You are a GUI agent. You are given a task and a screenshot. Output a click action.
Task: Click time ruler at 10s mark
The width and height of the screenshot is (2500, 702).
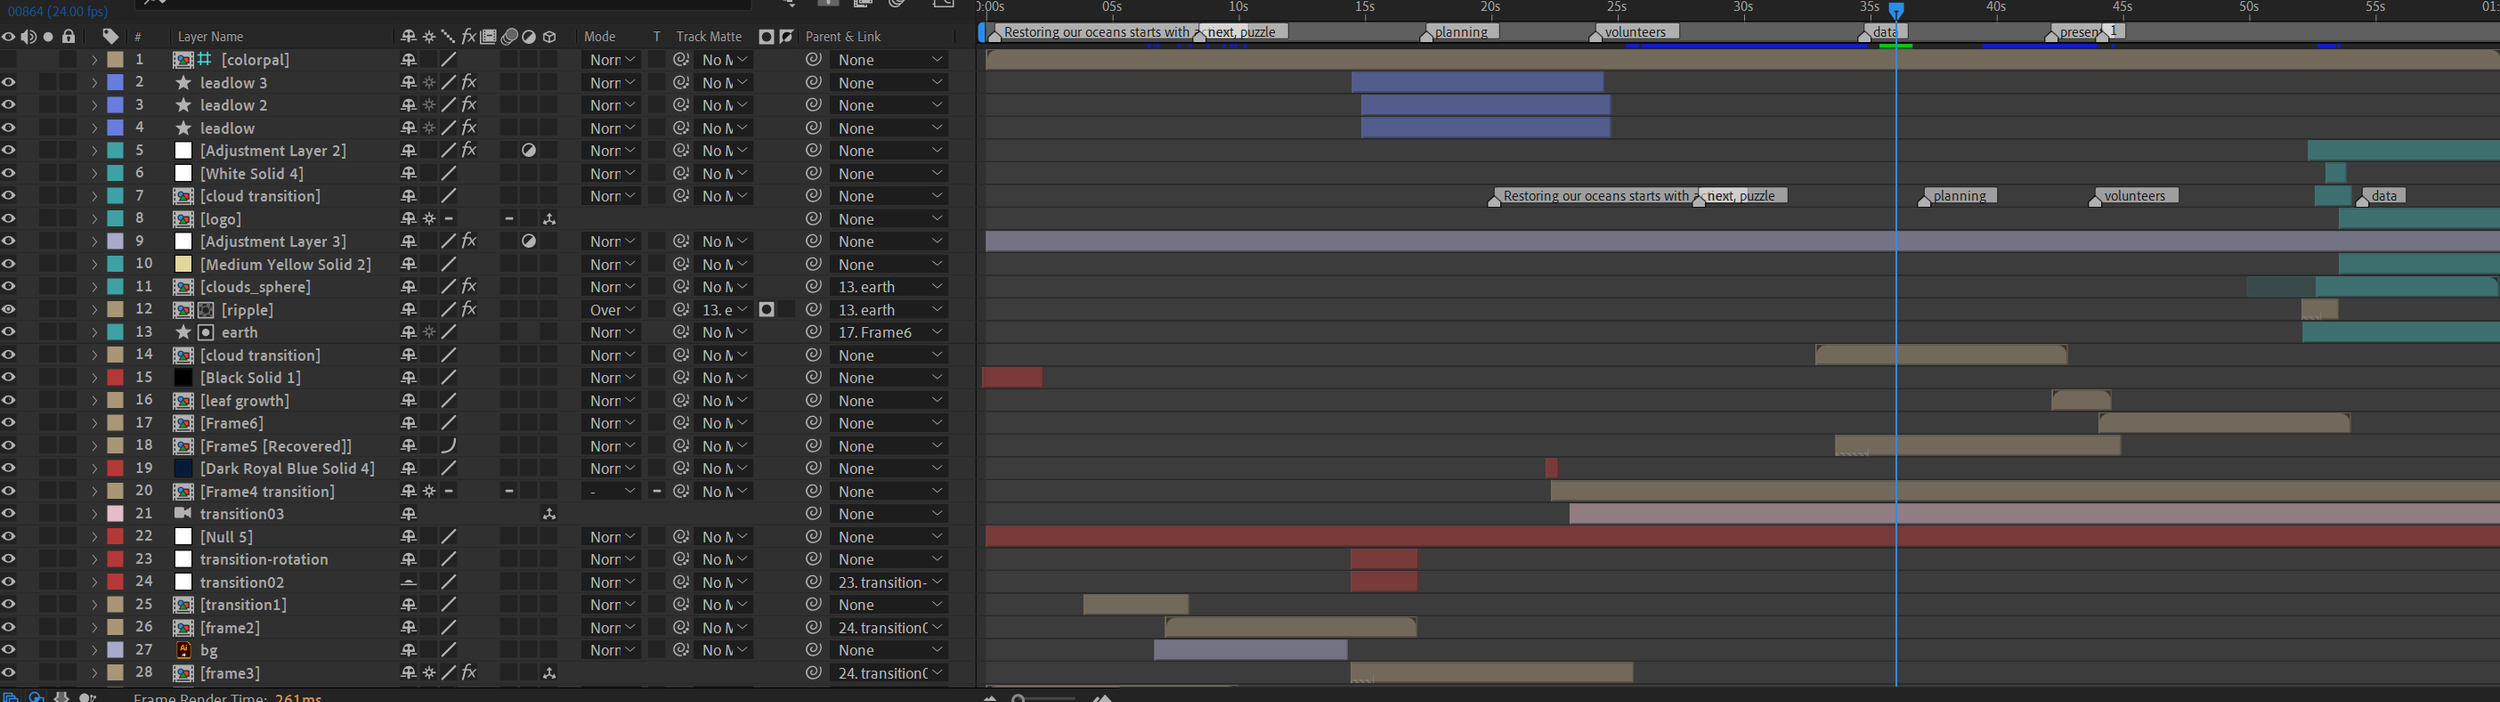[x=1238, y=7]
